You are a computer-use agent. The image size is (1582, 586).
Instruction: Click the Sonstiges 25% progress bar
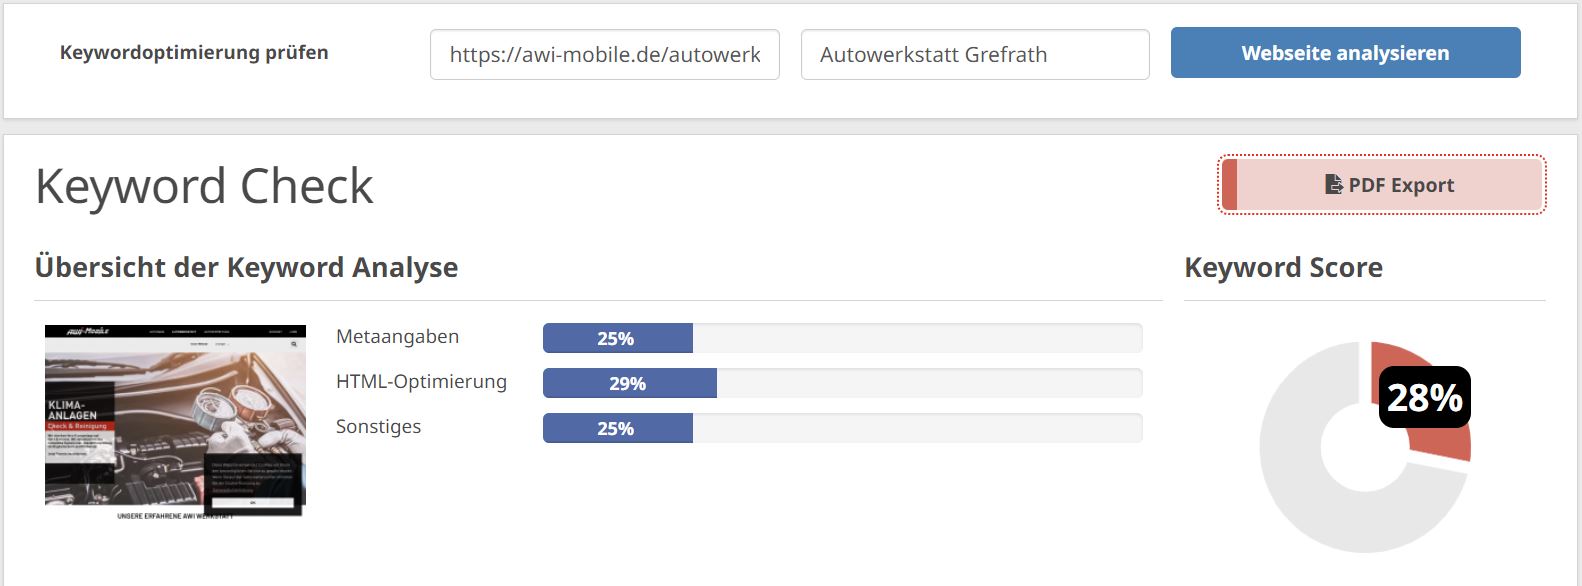click(x=842, y=428)
